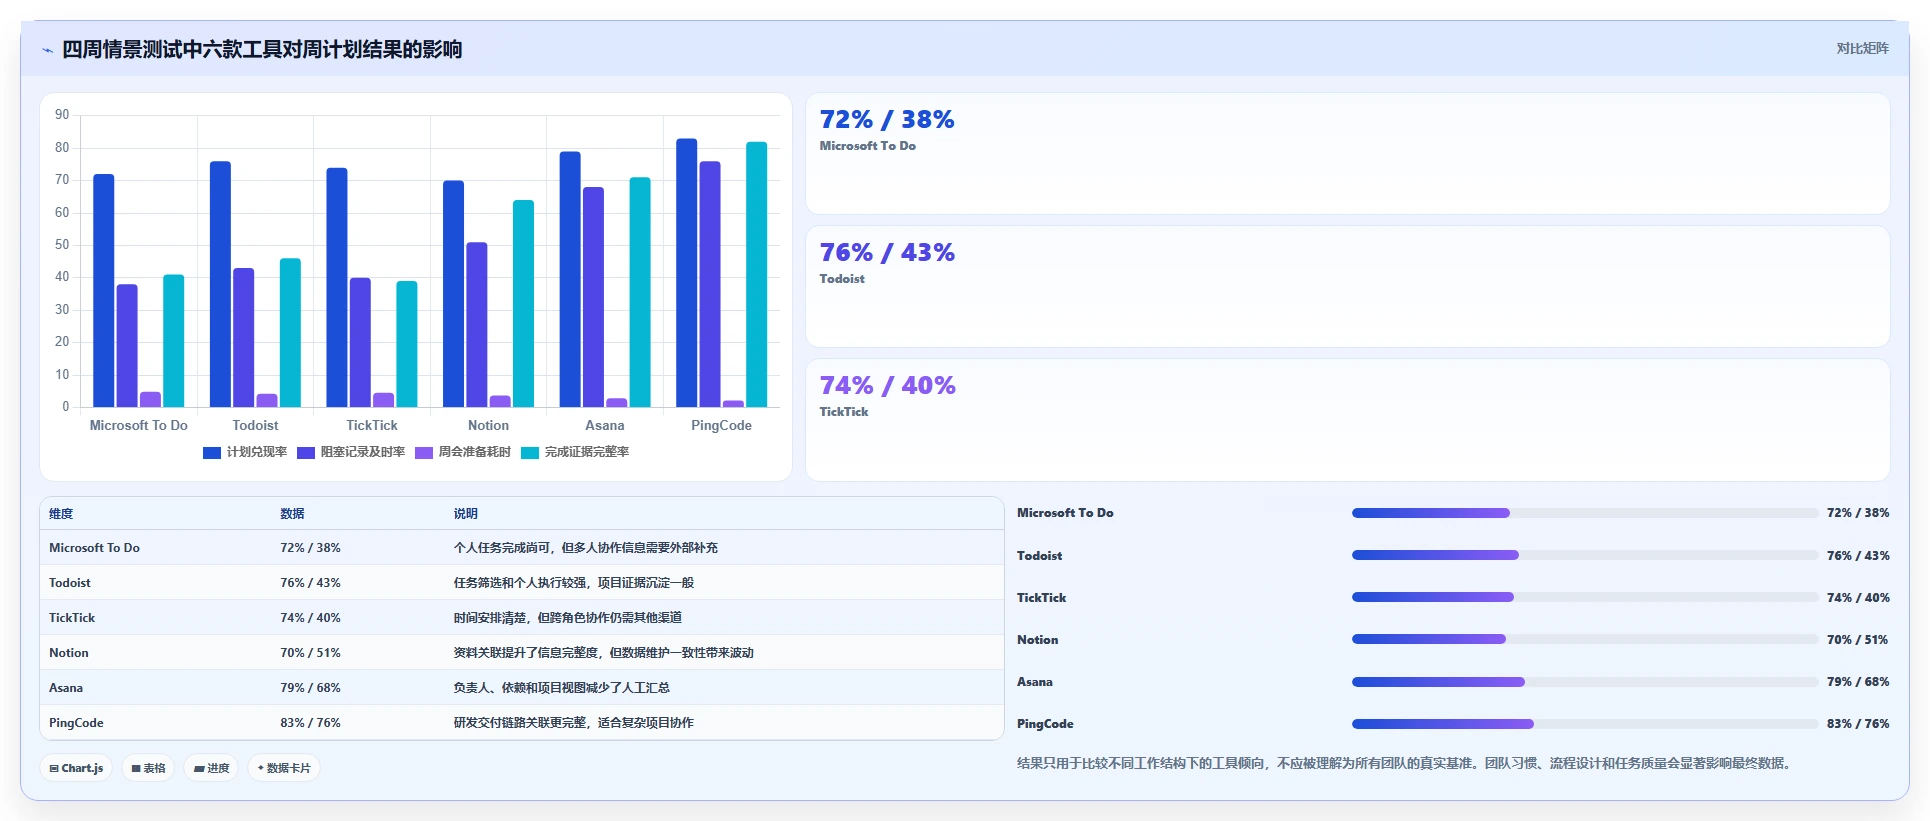Click the Todoist 完成证据完整率 chart bar

click(290, 333)
